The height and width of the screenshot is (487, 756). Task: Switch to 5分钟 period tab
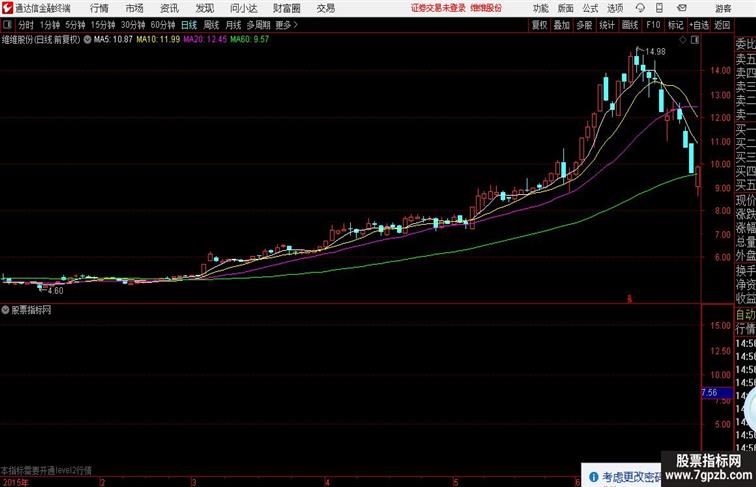click(x=75, y=25)
